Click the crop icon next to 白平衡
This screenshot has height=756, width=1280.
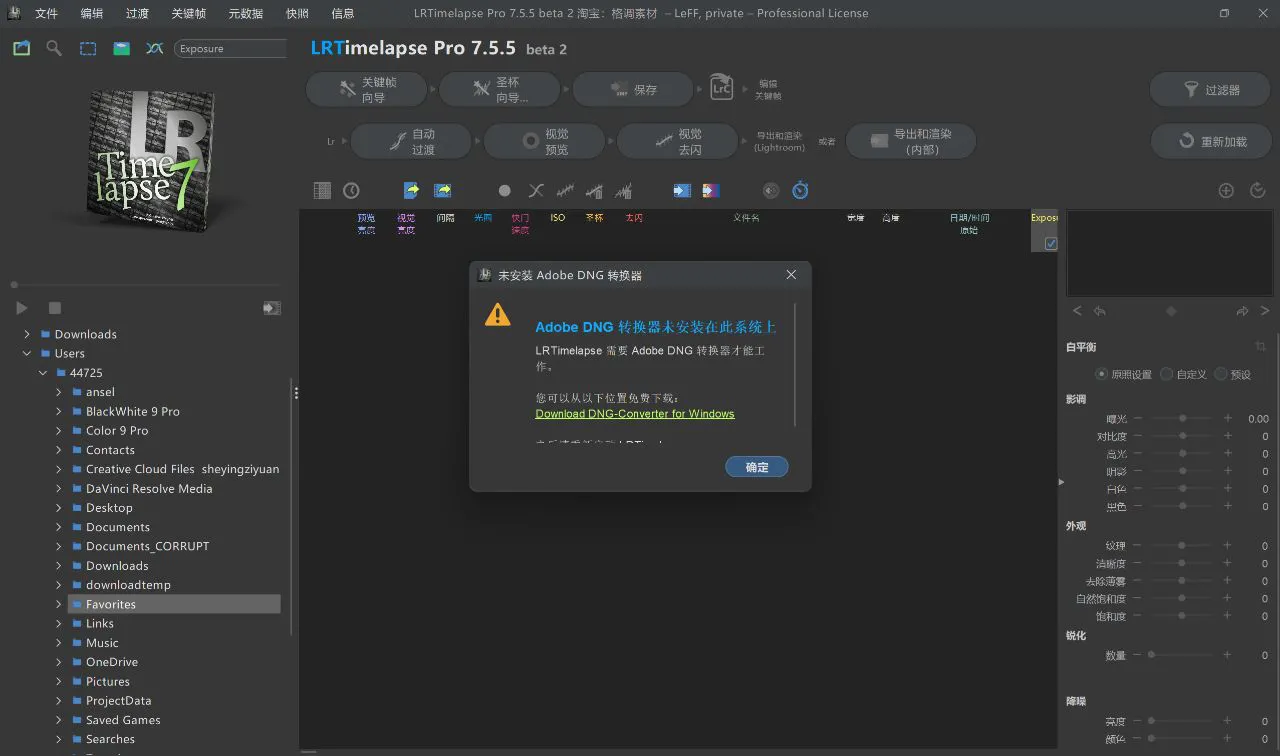coord(1260,346)
